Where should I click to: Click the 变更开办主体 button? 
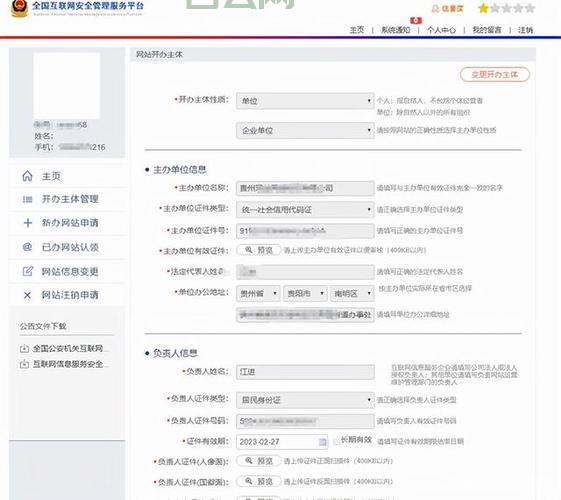pos(495,74)
